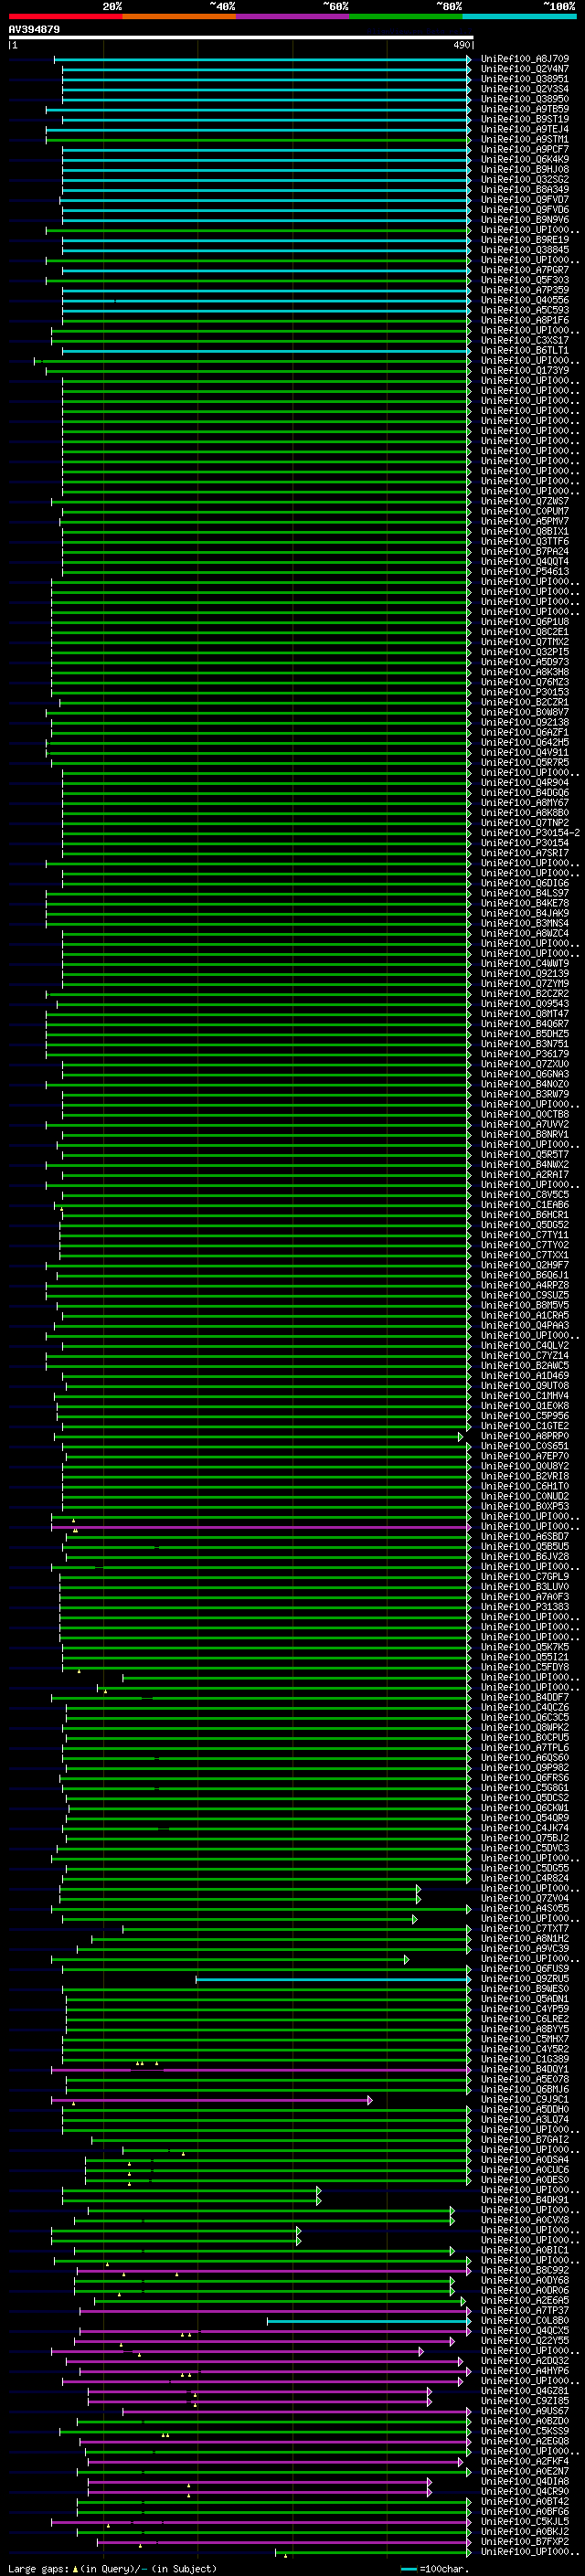The height and width of the screenshot is (2576, 585).
Task: Click label UniRef100_C4YP59
Action: [525, 2008]
